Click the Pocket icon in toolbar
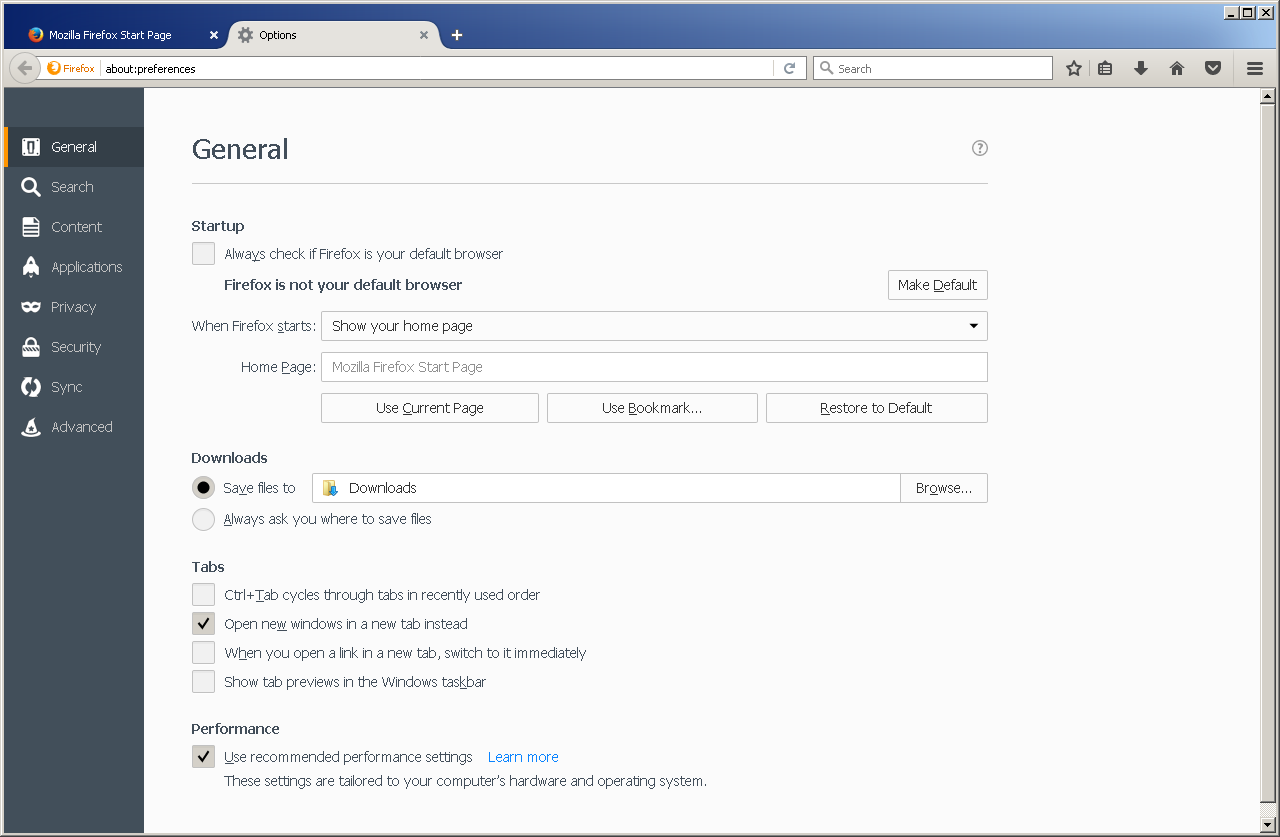Screen dimensions: 1280x837 (1213, 68)
